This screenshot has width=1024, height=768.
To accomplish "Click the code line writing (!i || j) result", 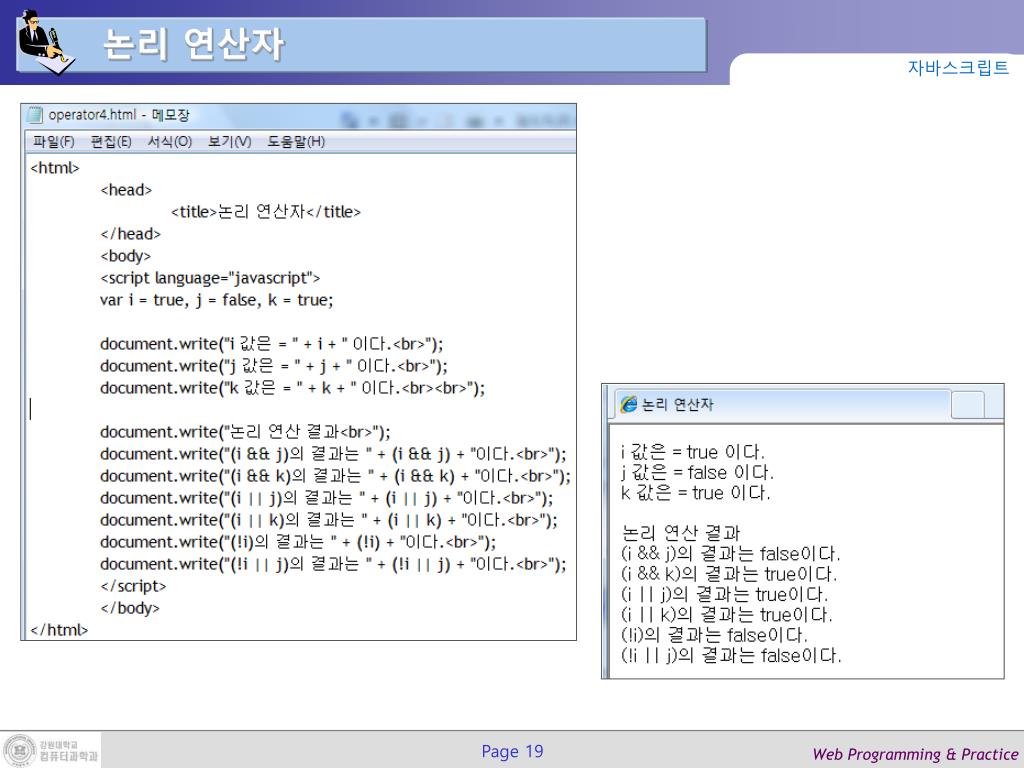I will 333,564.
